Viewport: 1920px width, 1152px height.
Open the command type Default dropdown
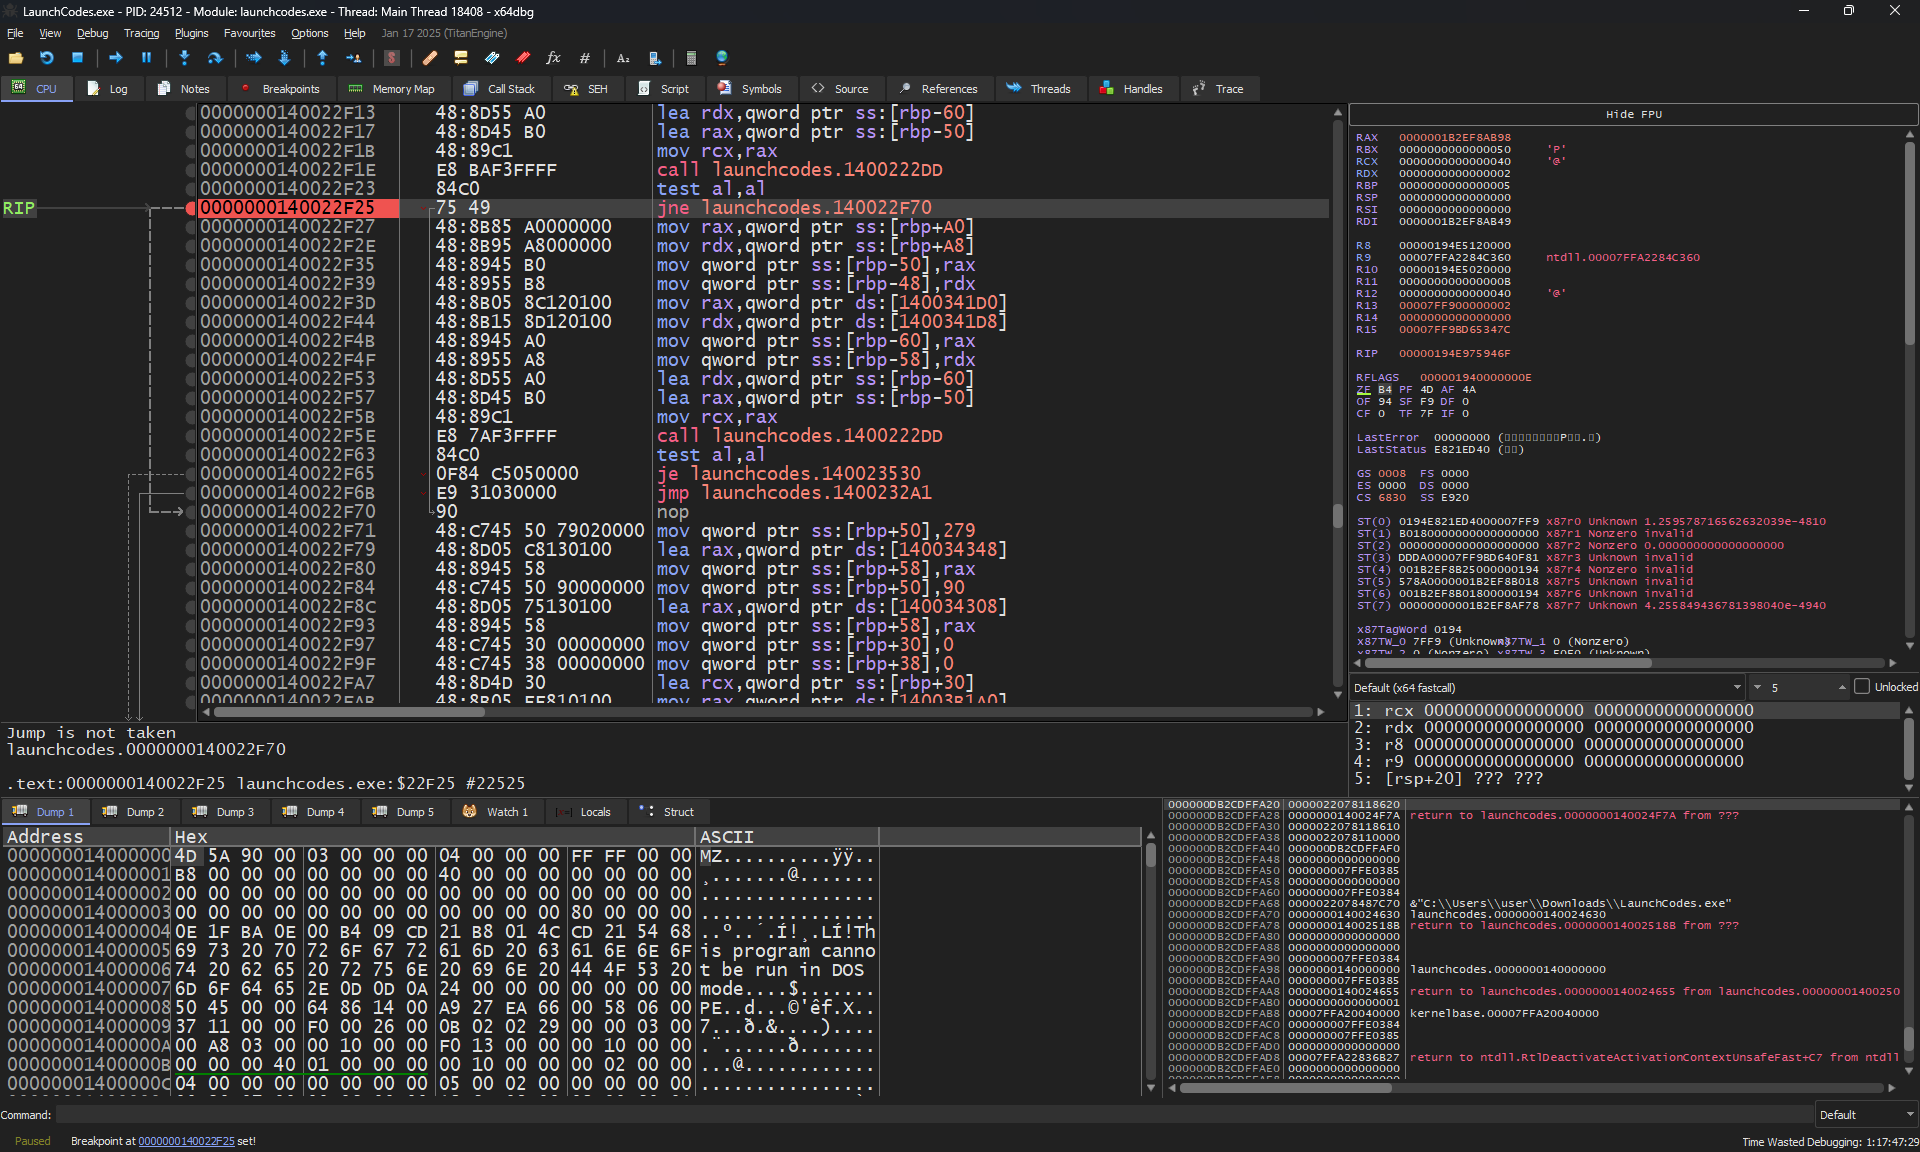coord(1866,1115)
